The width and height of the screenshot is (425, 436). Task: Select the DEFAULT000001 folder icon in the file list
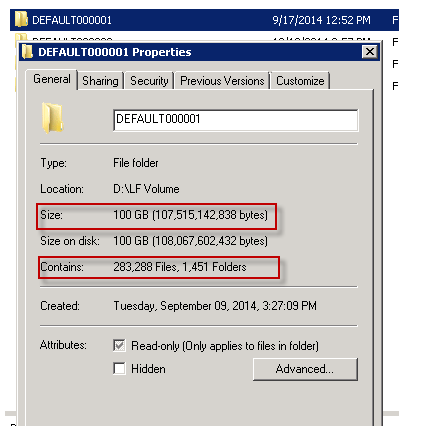(21, 19)
